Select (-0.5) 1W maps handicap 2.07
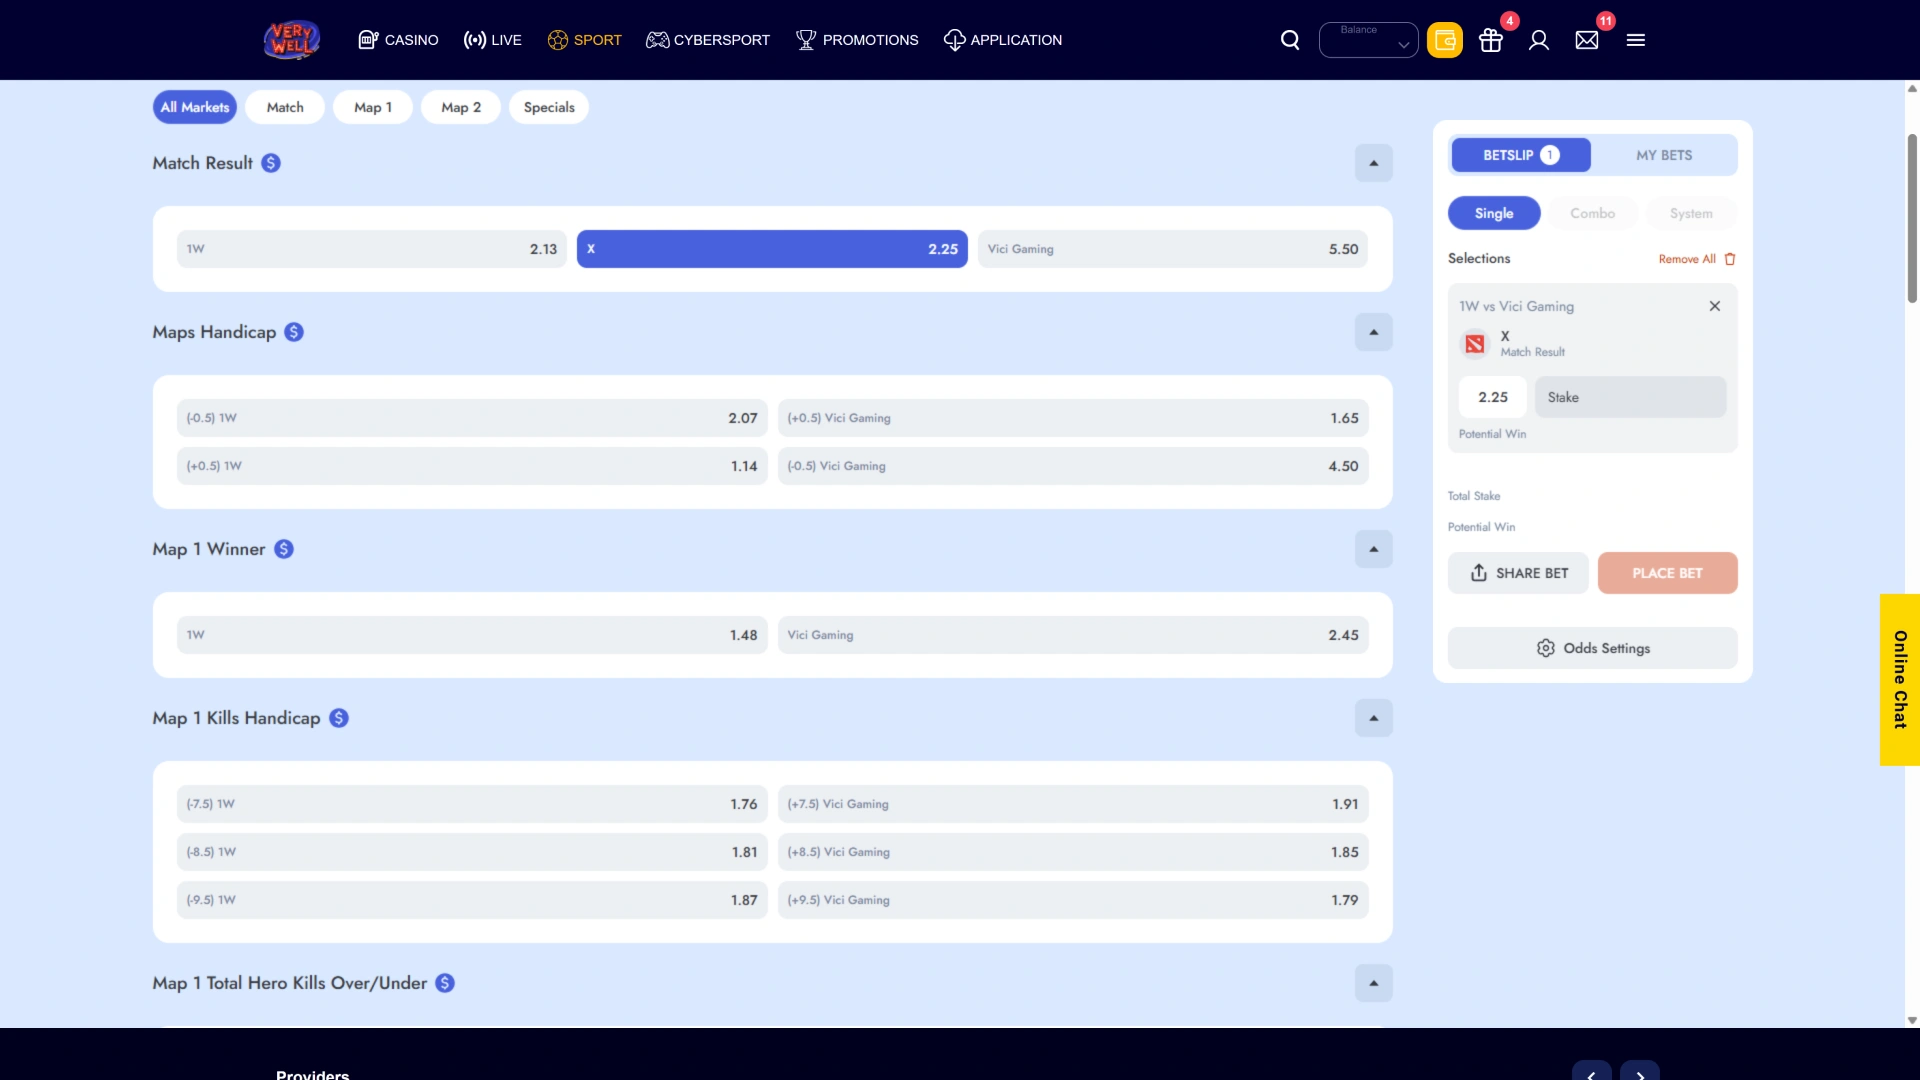 472,418
